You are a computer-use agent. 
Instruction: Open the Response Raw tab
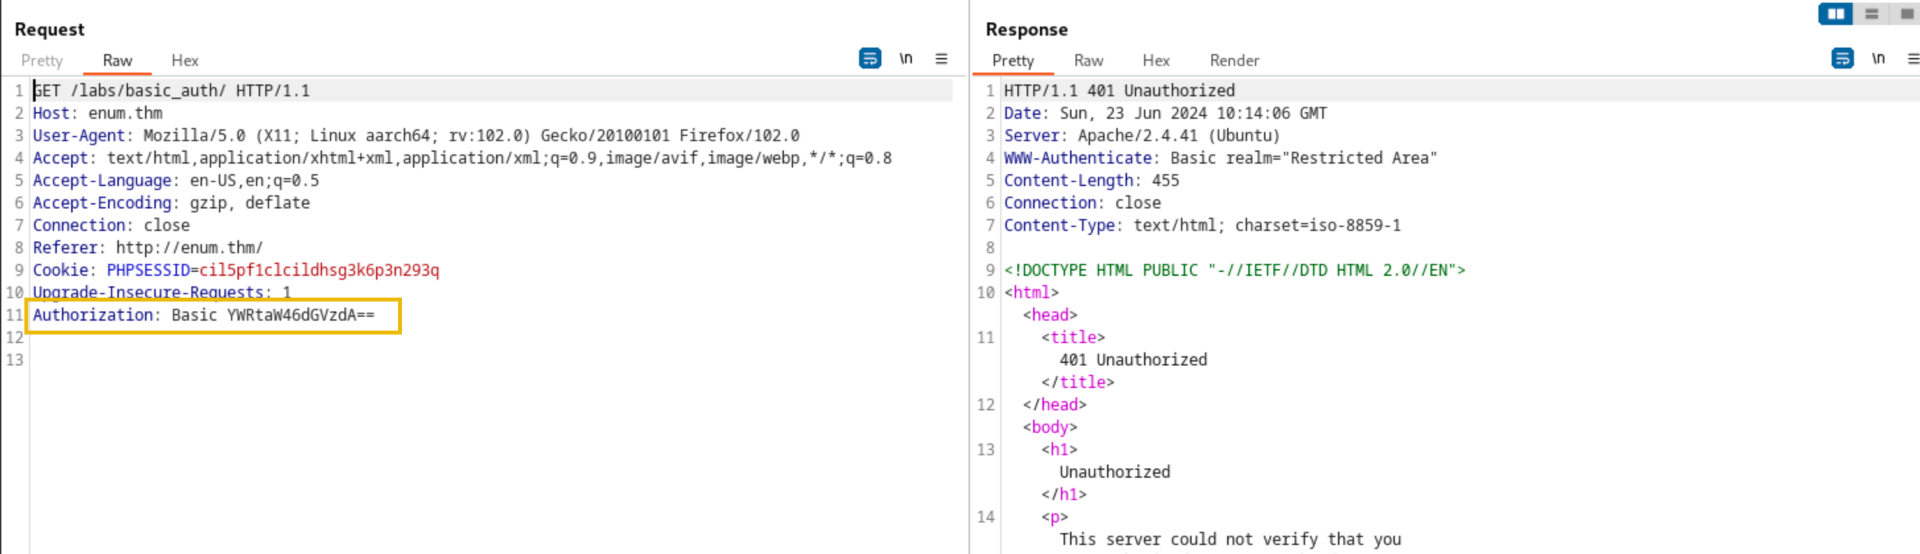(1088, 61)
